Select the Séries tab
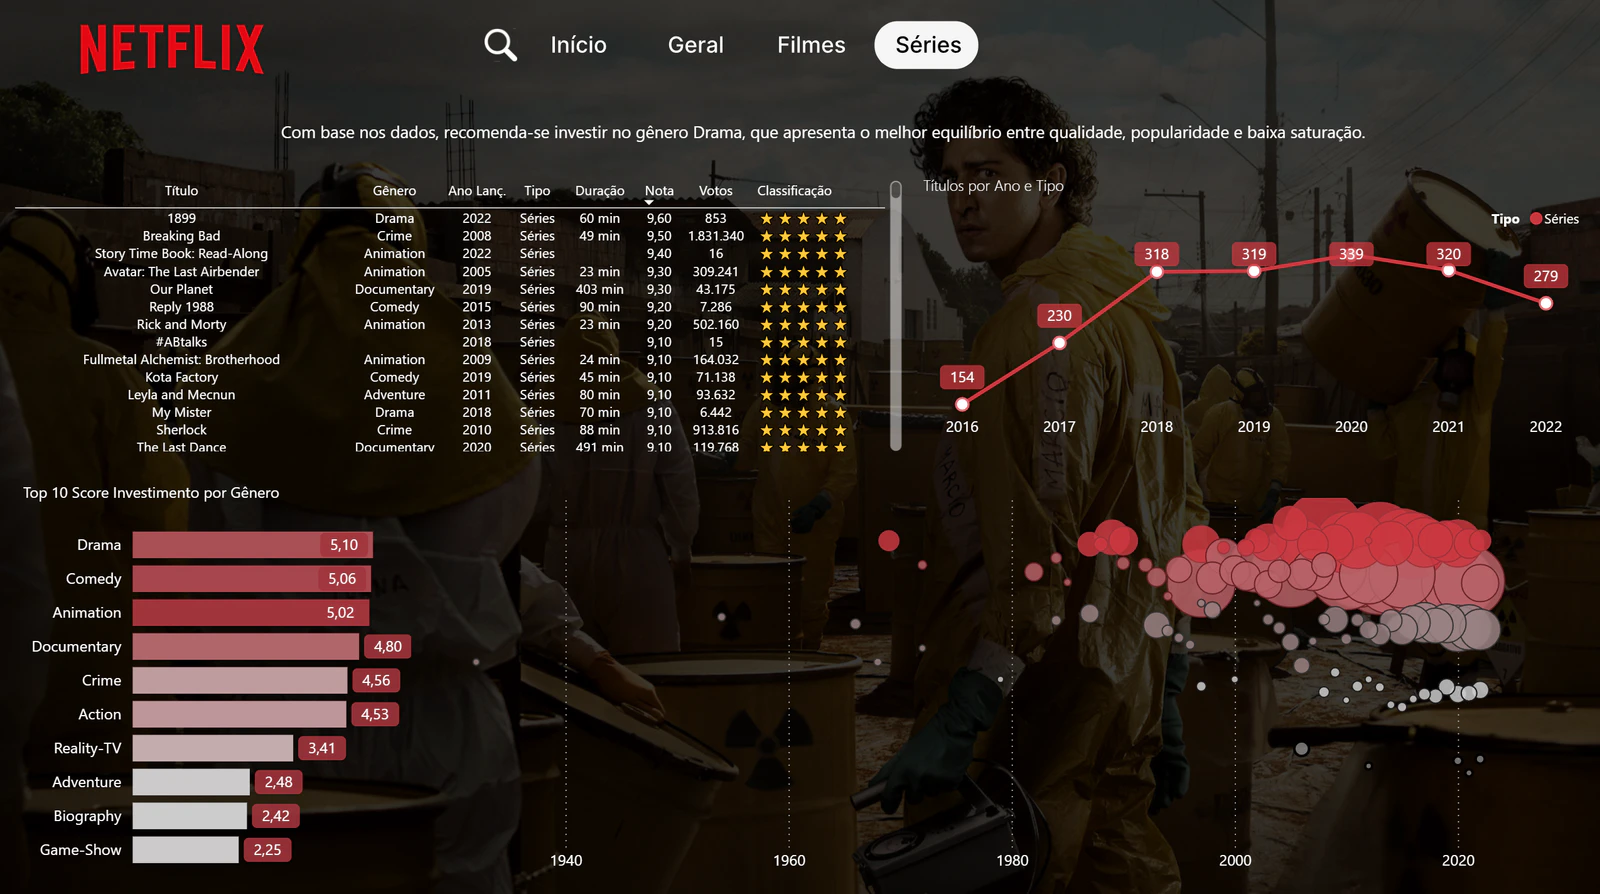The image size is (1600, 894). point(927,45)
